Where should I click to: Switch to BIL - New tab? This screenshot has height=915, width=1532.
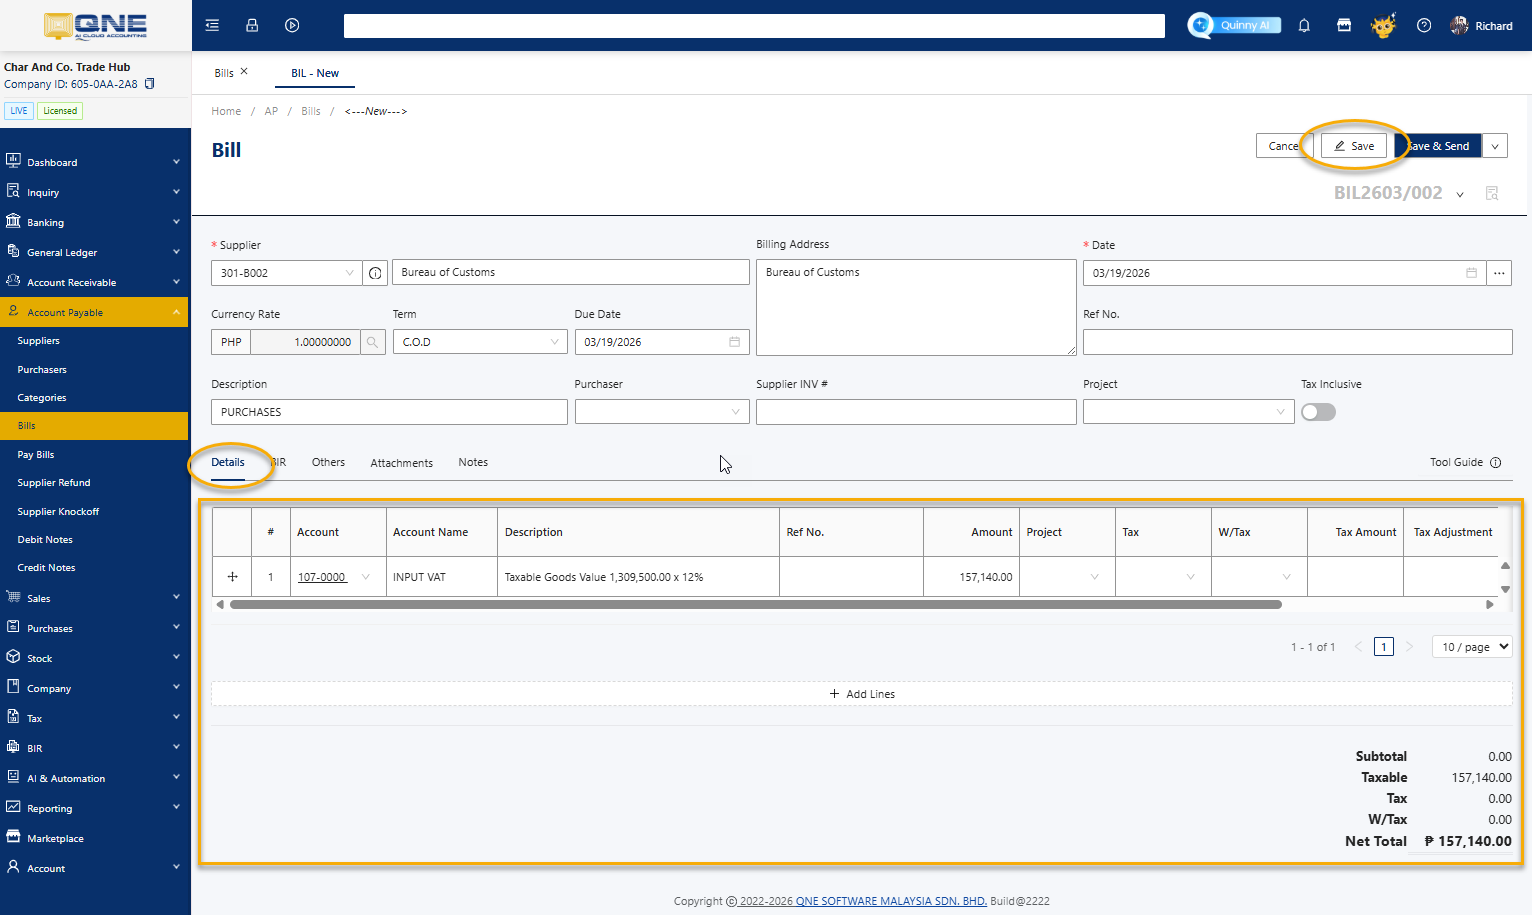[315, 73]
